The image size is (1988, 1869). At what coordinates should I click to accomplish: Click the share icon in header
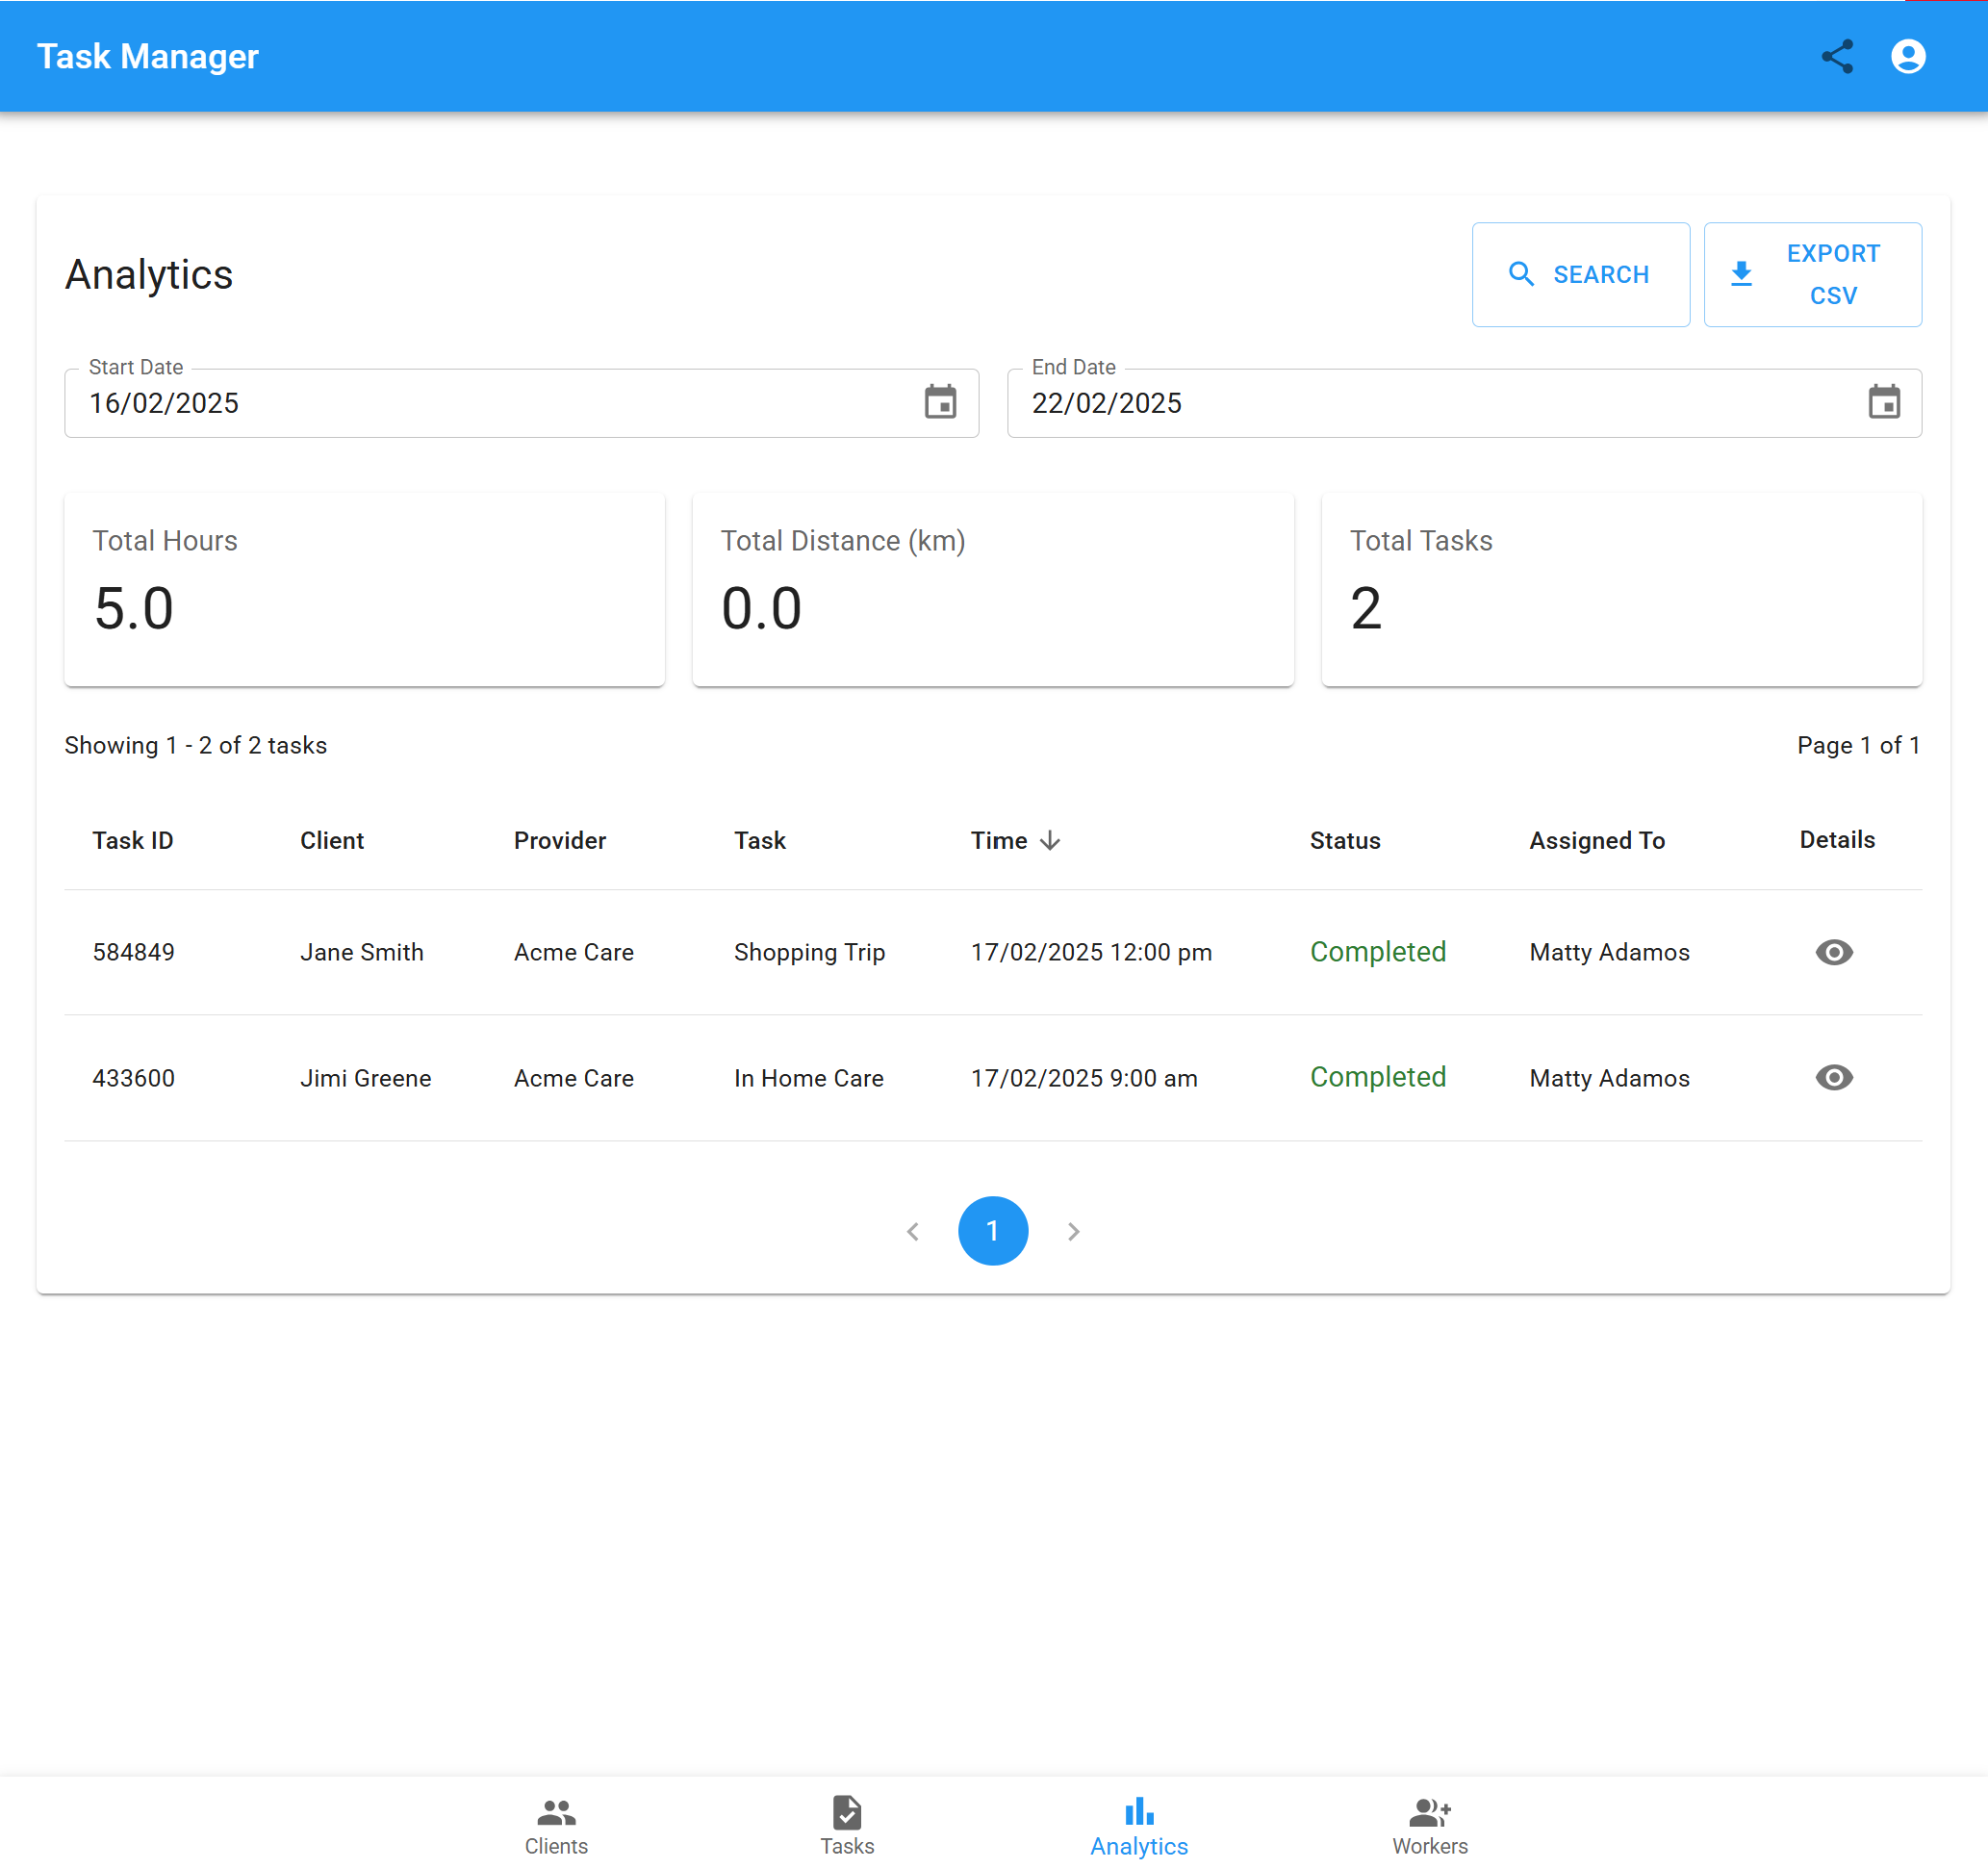point(1837,56)
